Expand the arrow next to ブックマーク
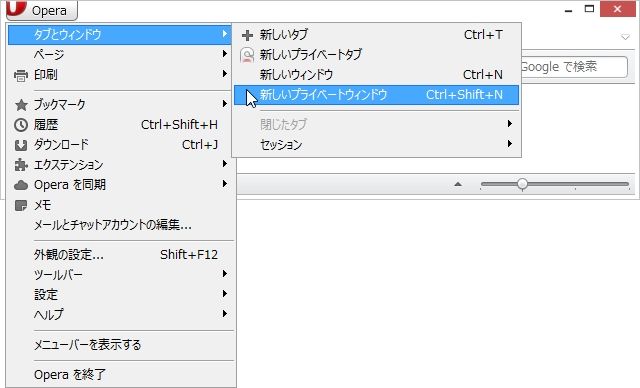The image size is (640, 388). (x=224, y=104)
